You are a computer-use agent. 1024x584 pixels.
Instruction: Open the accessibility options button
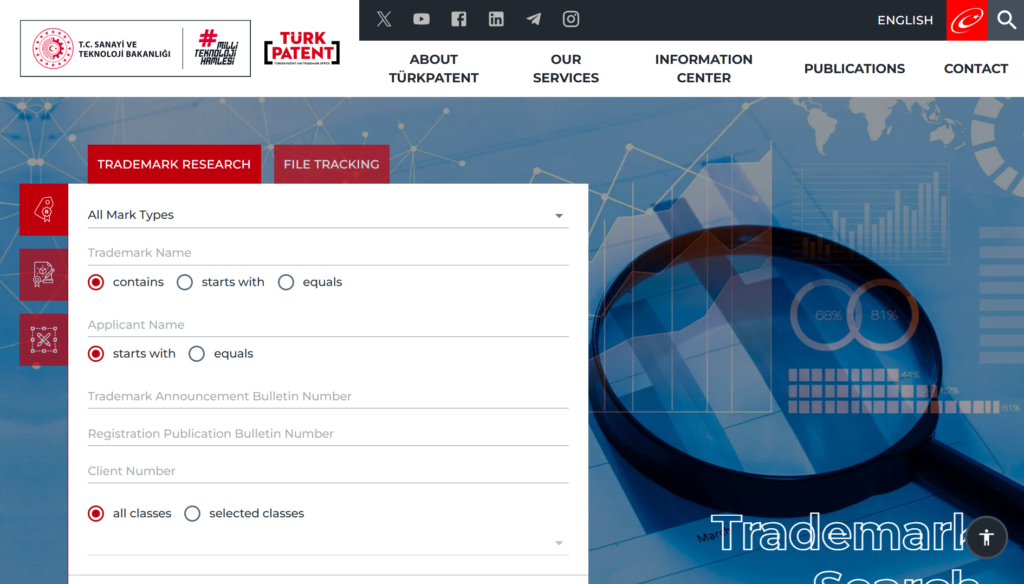point(987,537)
